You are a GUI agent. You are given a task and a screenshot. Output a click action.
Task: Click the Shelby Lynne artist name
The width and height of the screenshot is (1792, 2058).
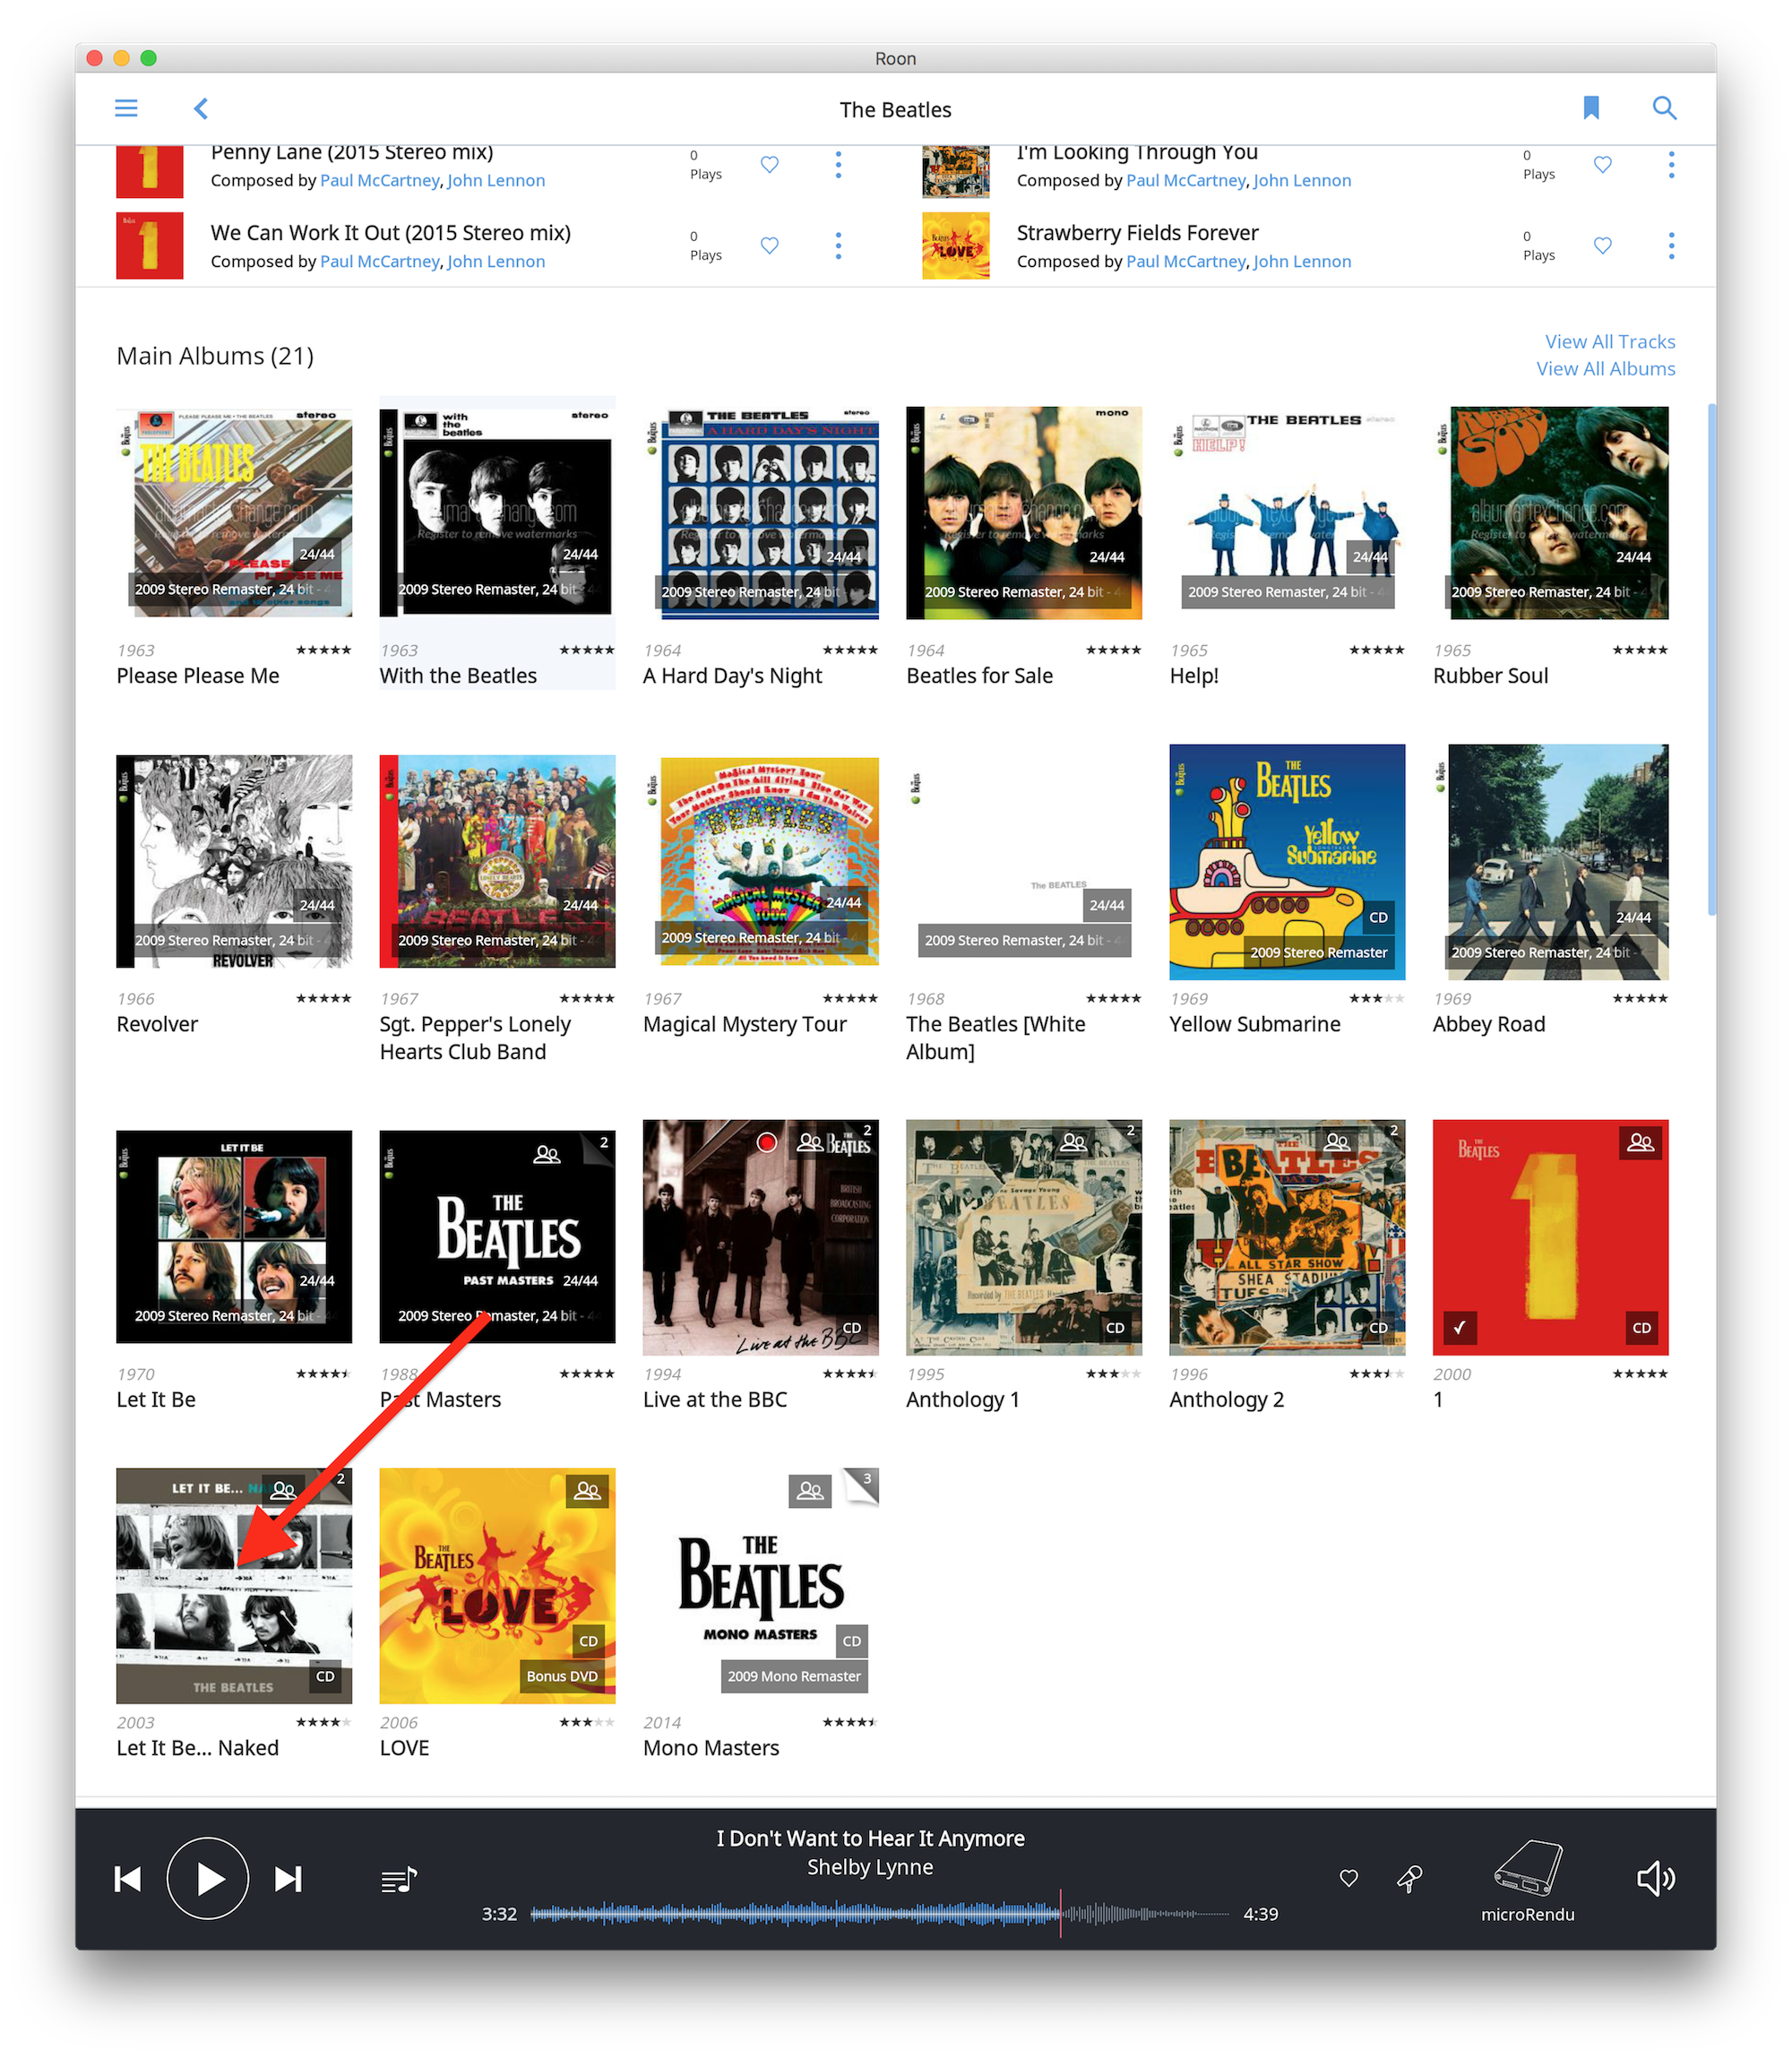[x=870, y=1867]
